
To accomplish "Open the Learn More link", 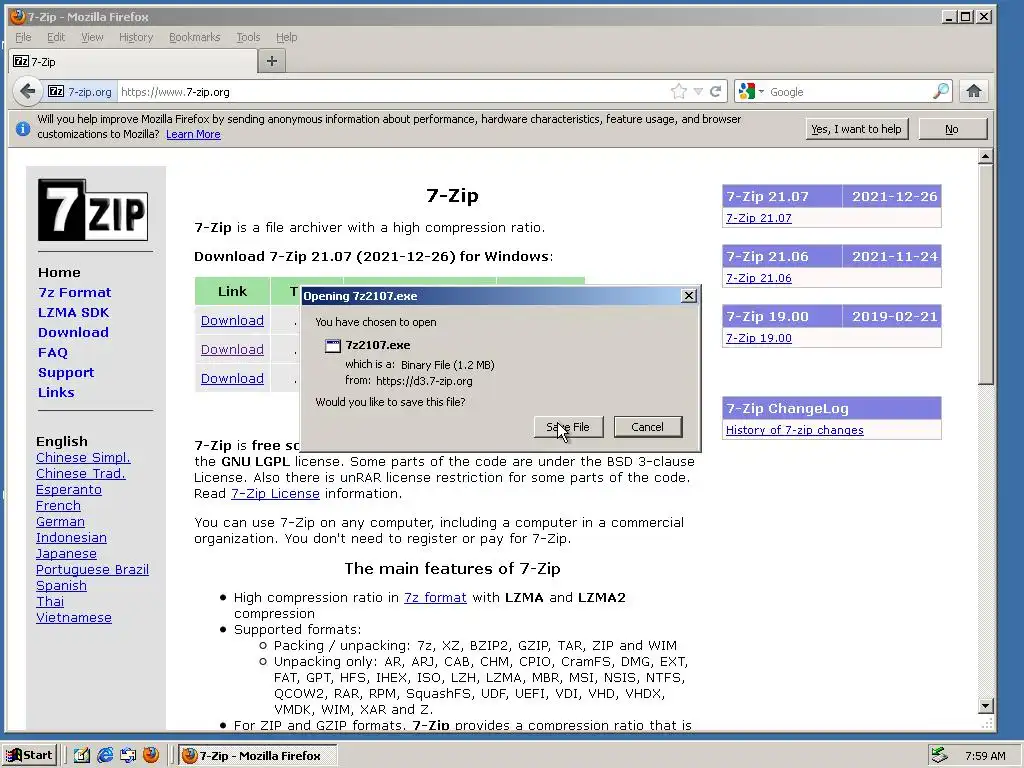I will click(x=193, y=134).
